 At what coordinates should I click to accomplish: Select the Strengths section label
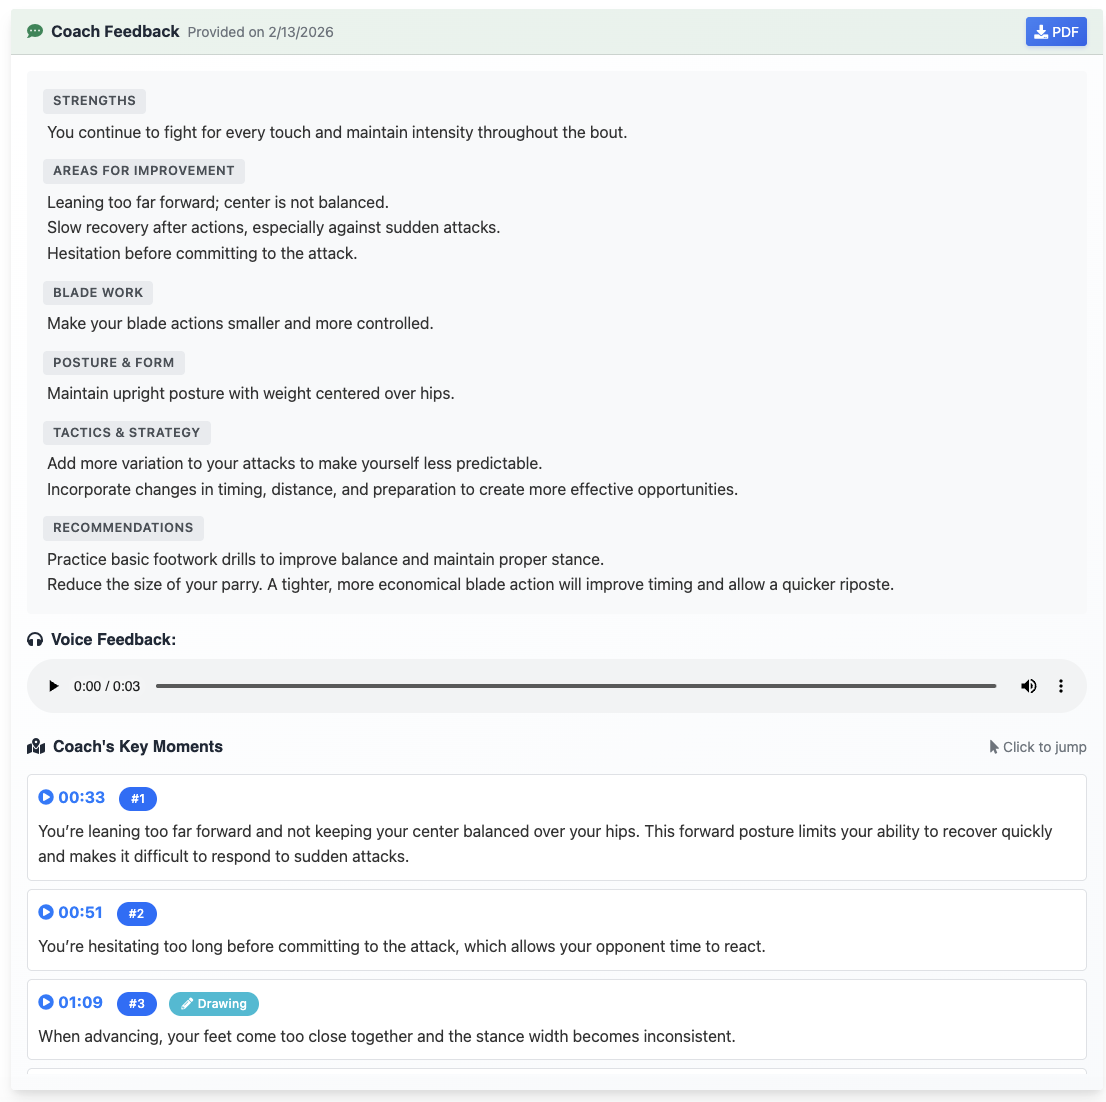point(94,101)
